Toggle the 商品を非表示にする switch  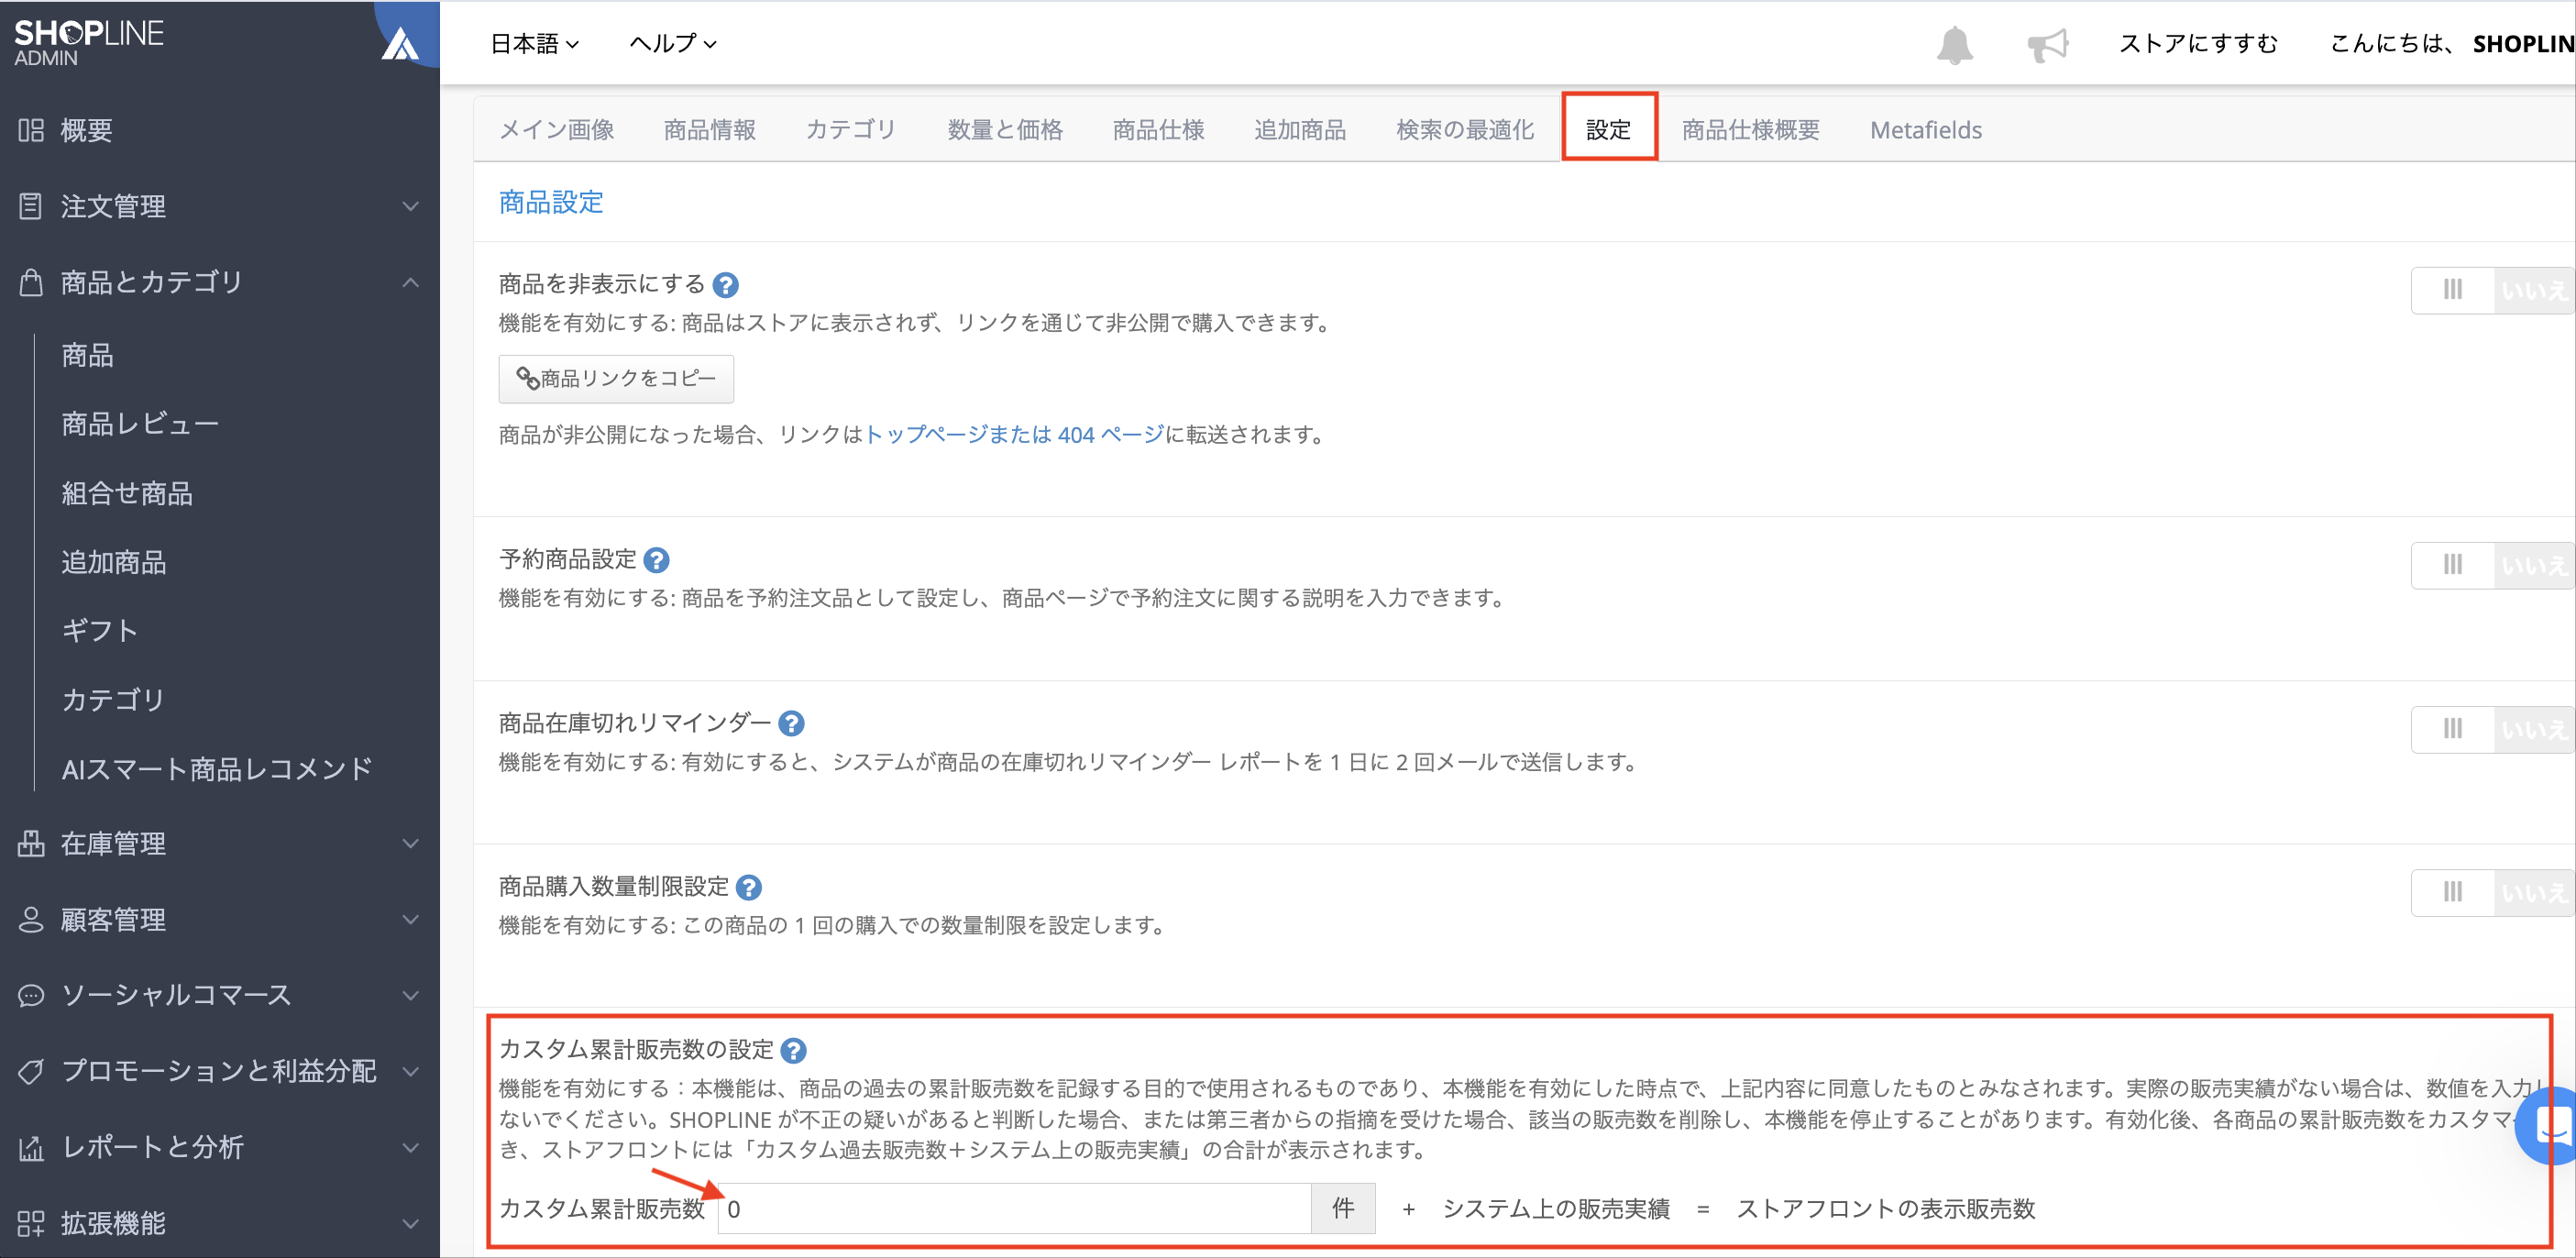(x=2492, y=290)
